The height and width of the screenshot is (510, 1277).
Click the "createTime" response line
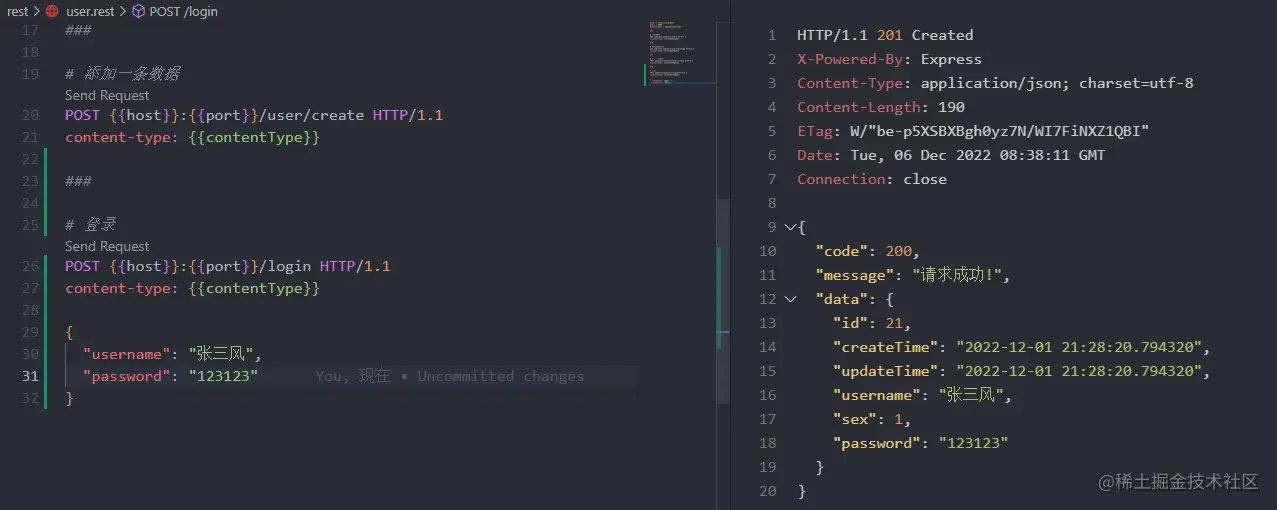click(1022, 347)
